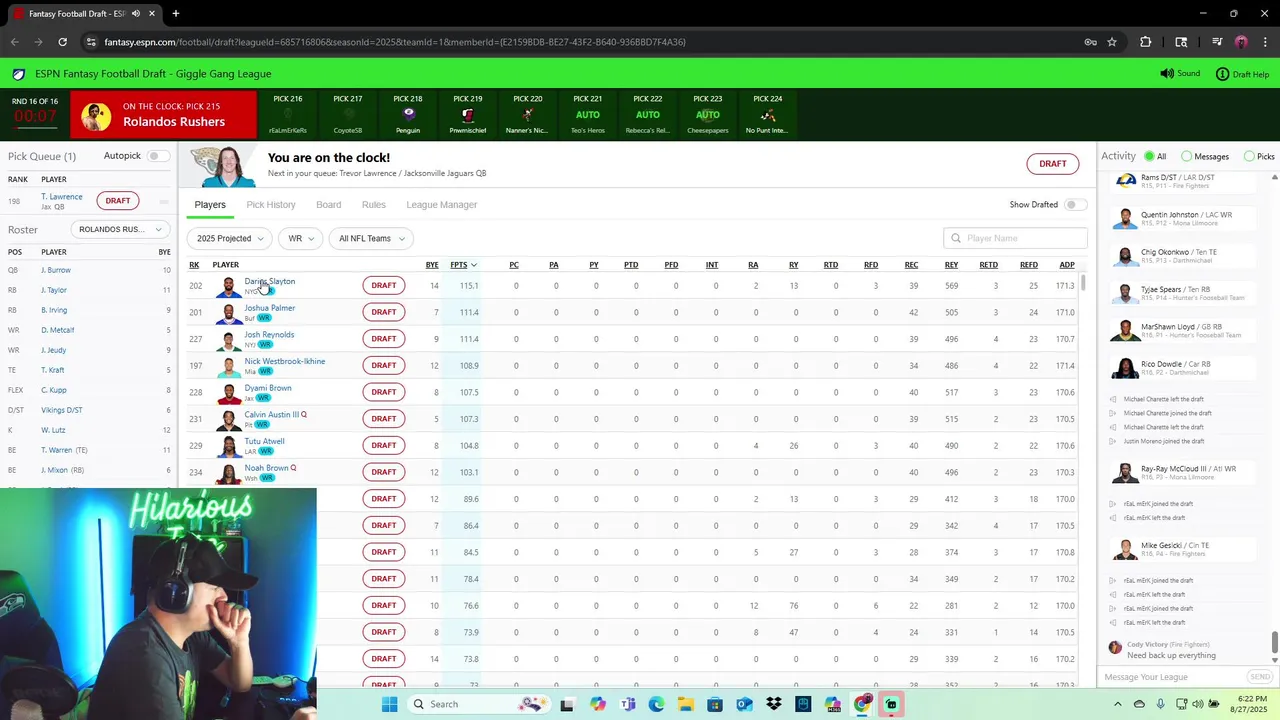Open the Rolandos Rus... roster dropdown

pyautogui.click(x=121, y=229)
